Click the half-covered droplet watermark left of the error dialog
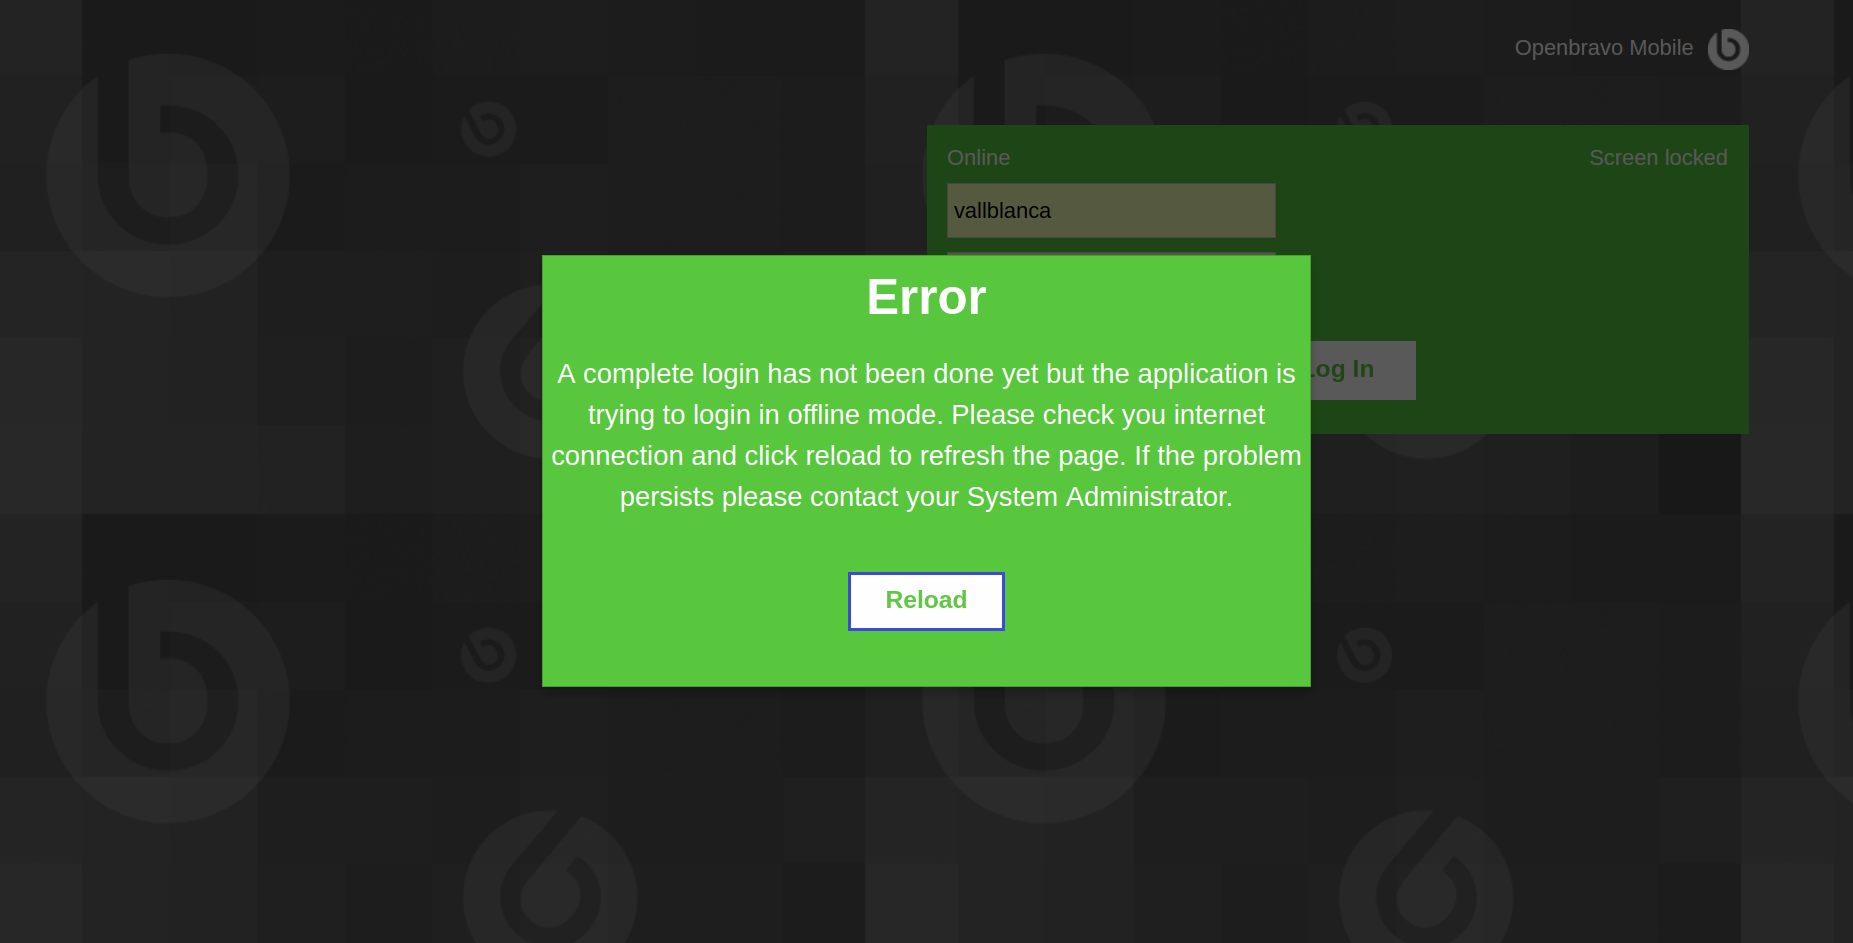This screenshot has height=943, width=1853. [503, 372]
